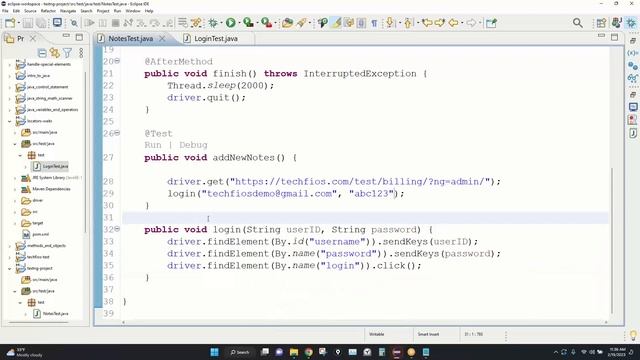Click the Coverage run icon
640x360 pixels.
point(248,23)
